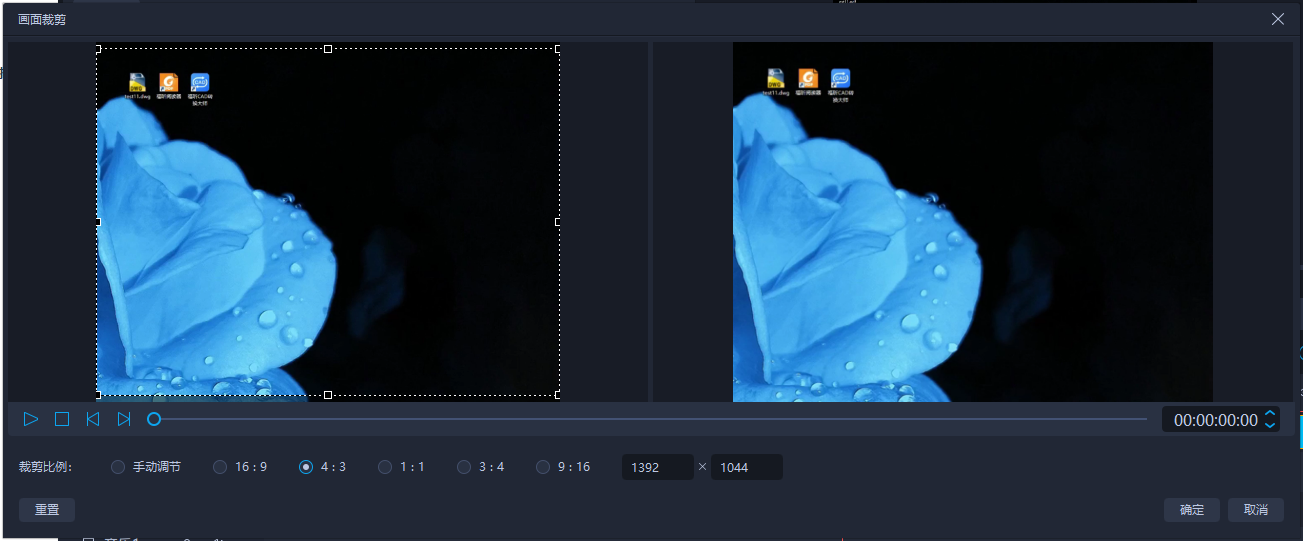Pick the 1:1 square crop ratio
Viewport: 1303px width, 541px height.
point(385,467)
